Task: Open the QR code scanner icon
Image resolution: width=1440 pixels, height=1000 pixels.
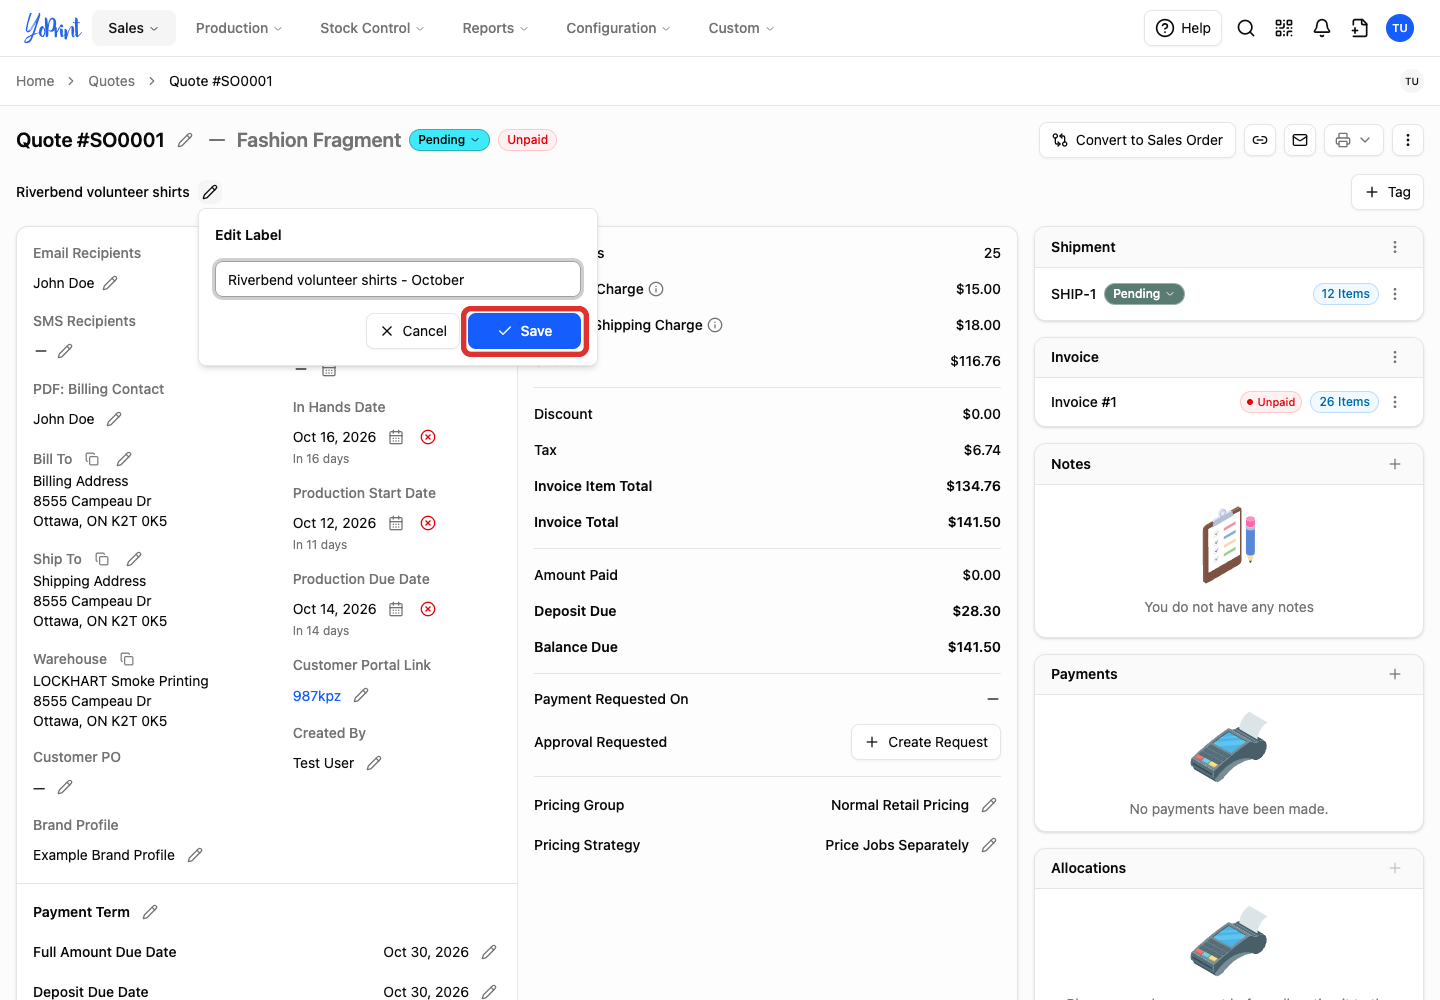Action: 1284,28
